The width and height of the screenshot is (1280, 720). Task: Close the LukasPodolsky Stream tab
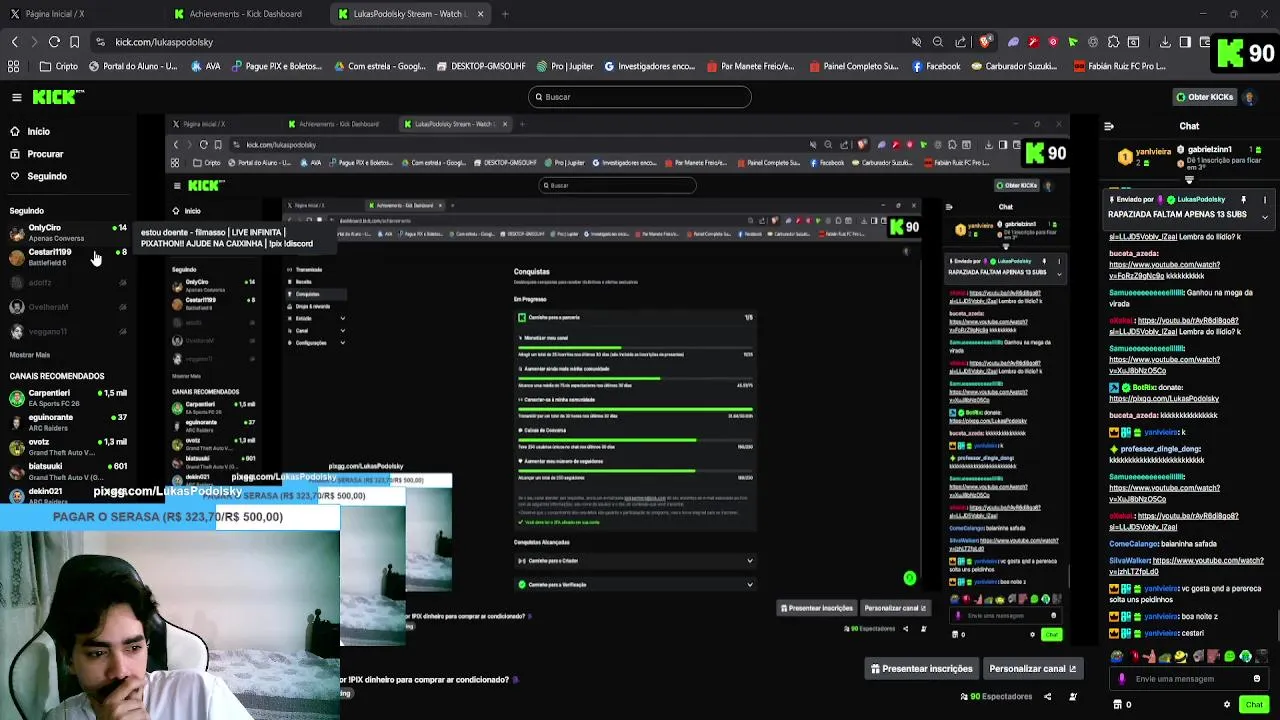[480, 14]
